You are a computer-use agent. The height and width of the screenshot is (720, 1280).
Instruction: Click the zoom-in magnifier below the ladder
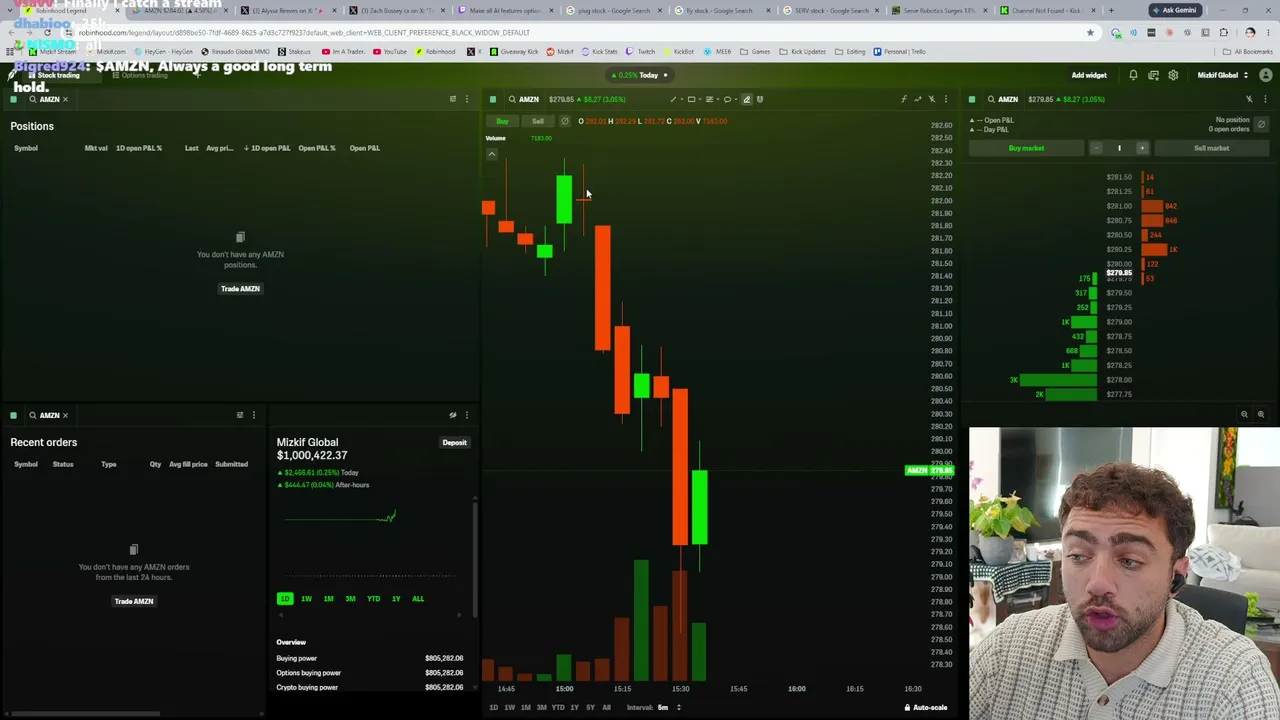[1260, 414]
